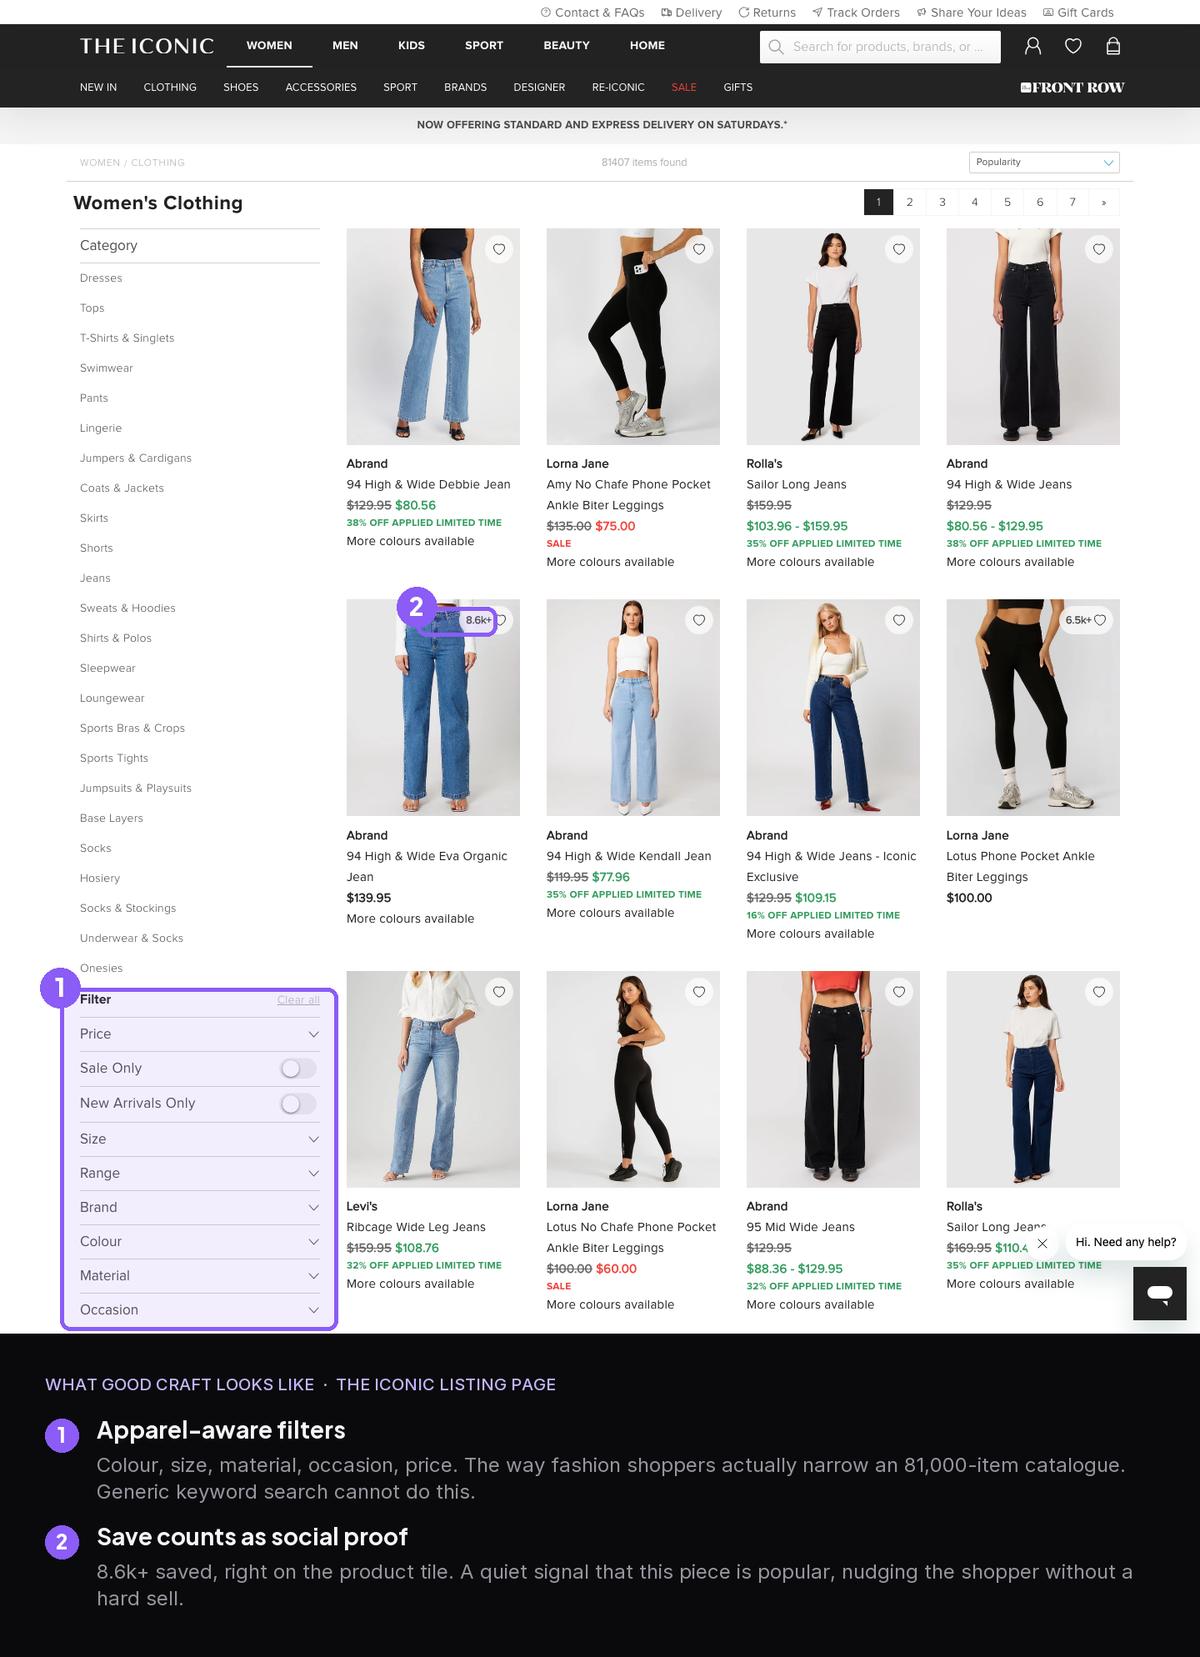The height and width of the screenshot is (1657, 1200).
Task: Open the SALE menu item
Action: coord(684,88)
